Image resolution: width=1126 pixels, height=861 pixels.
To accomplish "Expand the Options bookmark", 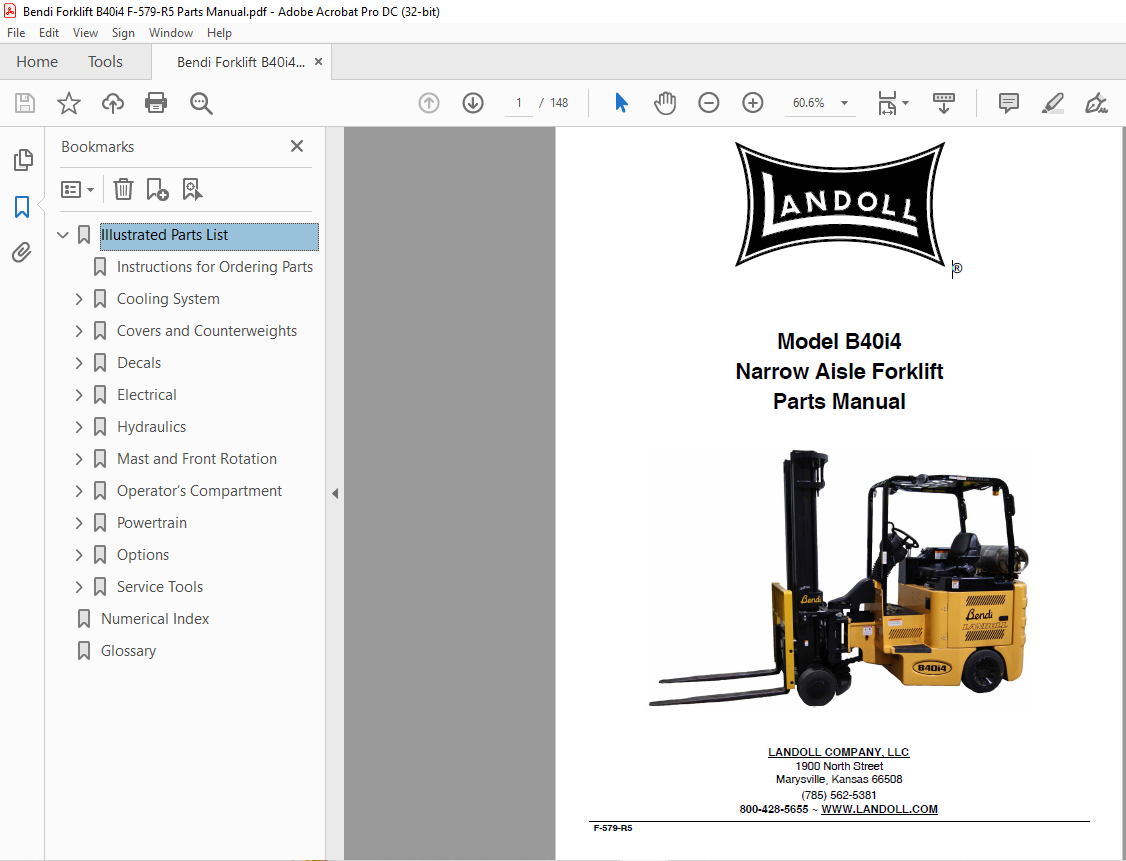I will tap(78, 555).
